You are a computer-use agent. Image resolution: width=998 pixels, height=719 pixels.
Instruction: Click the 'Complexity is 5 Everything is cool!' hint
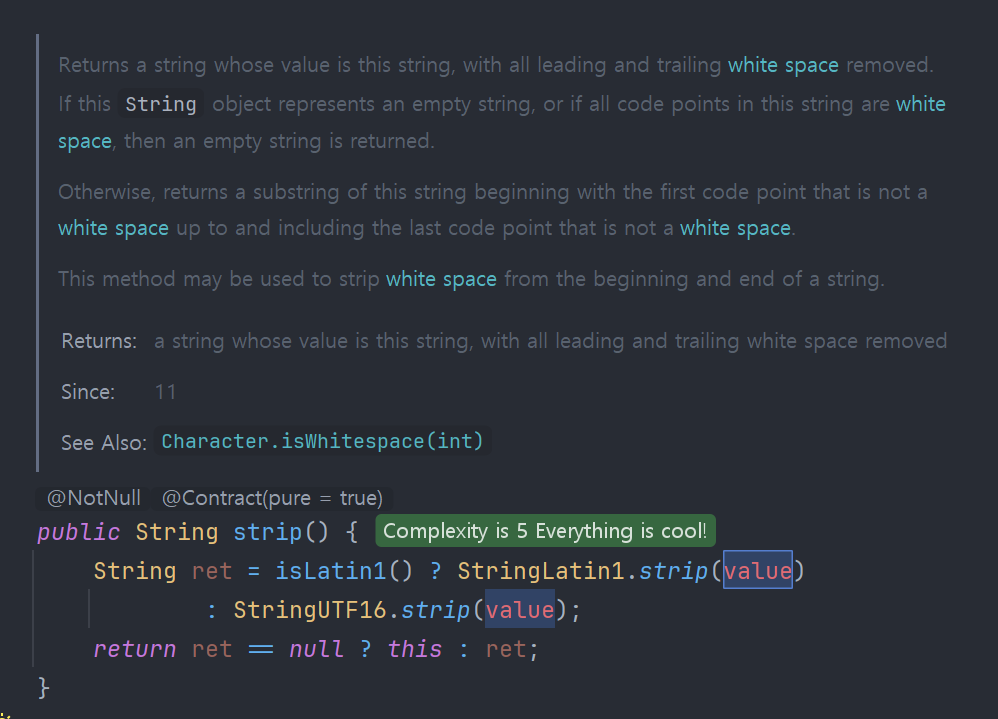545,531
